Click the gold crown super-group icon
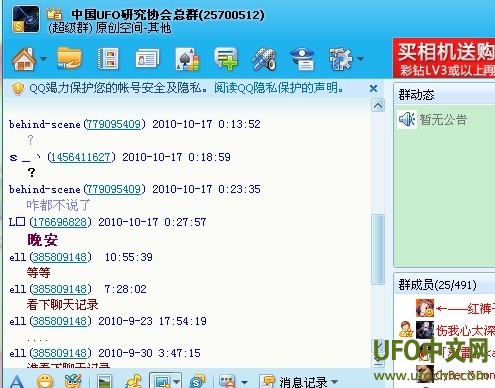495x388 pixels. [55, 14]
